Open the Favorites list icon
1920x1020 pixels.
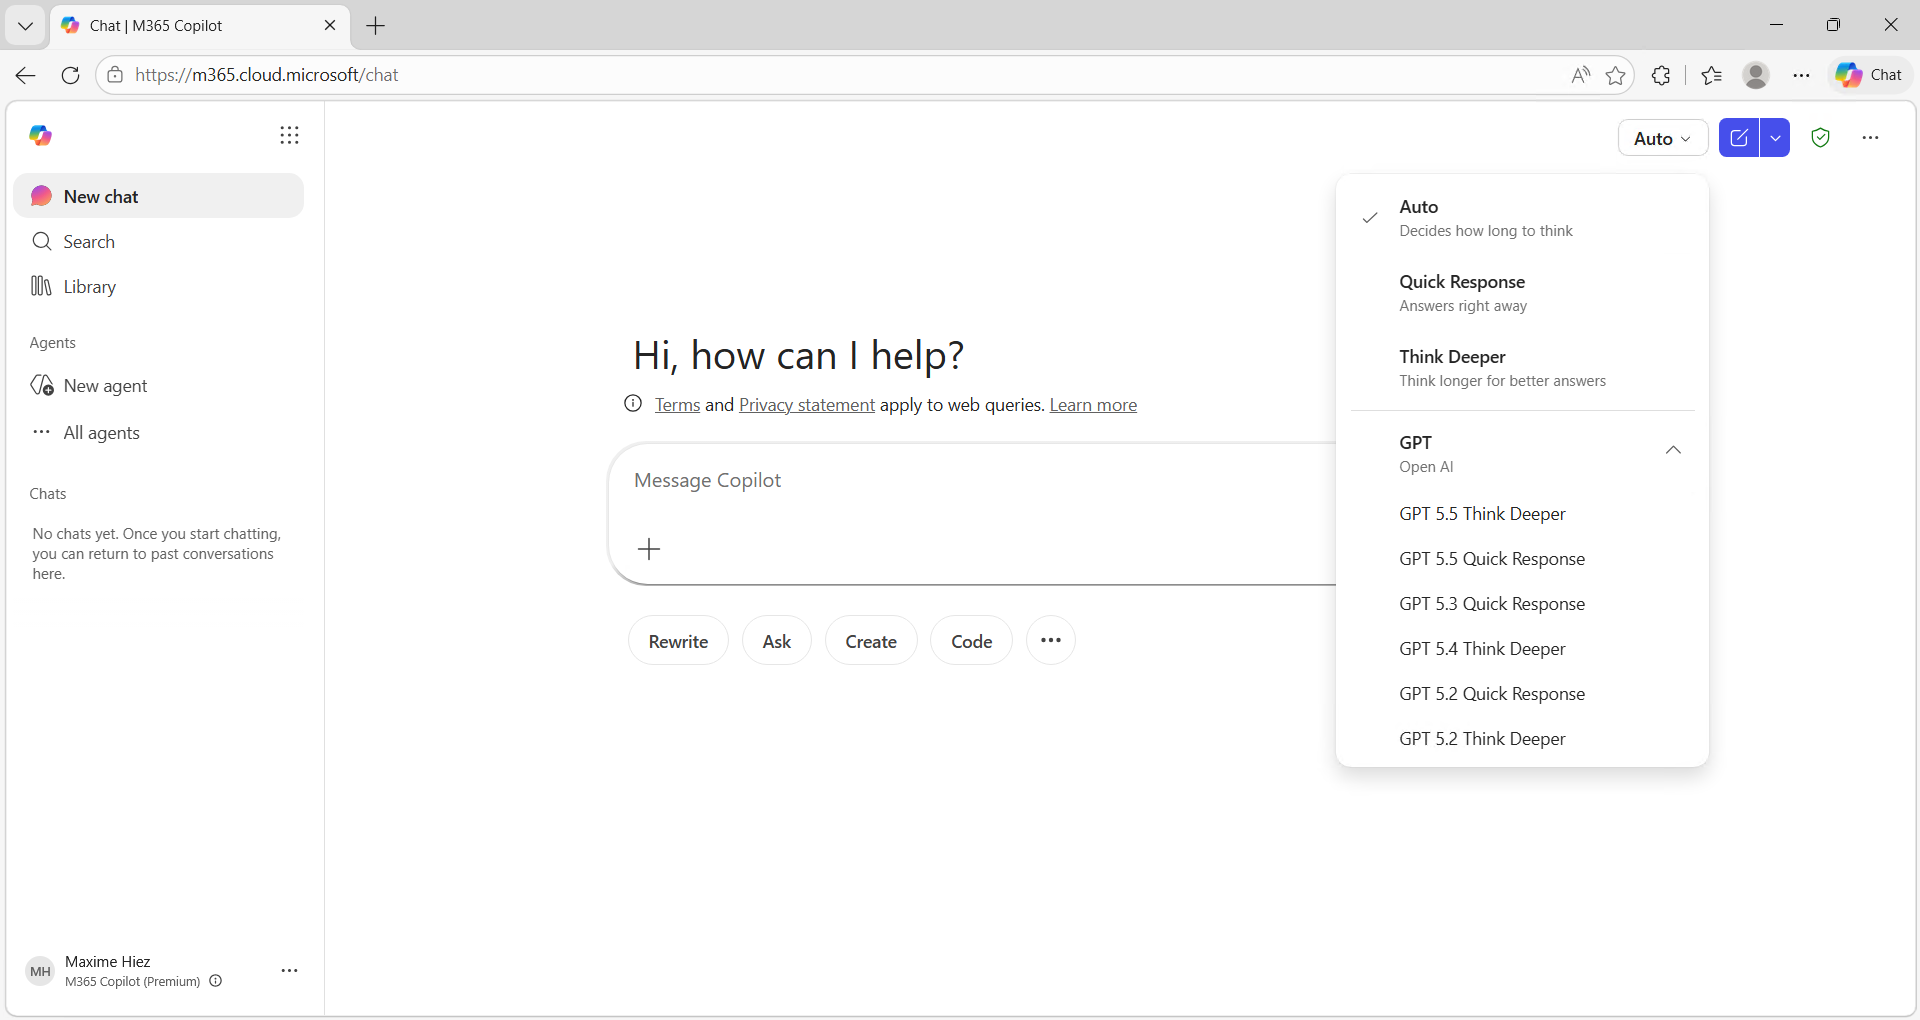point(1711,75)
